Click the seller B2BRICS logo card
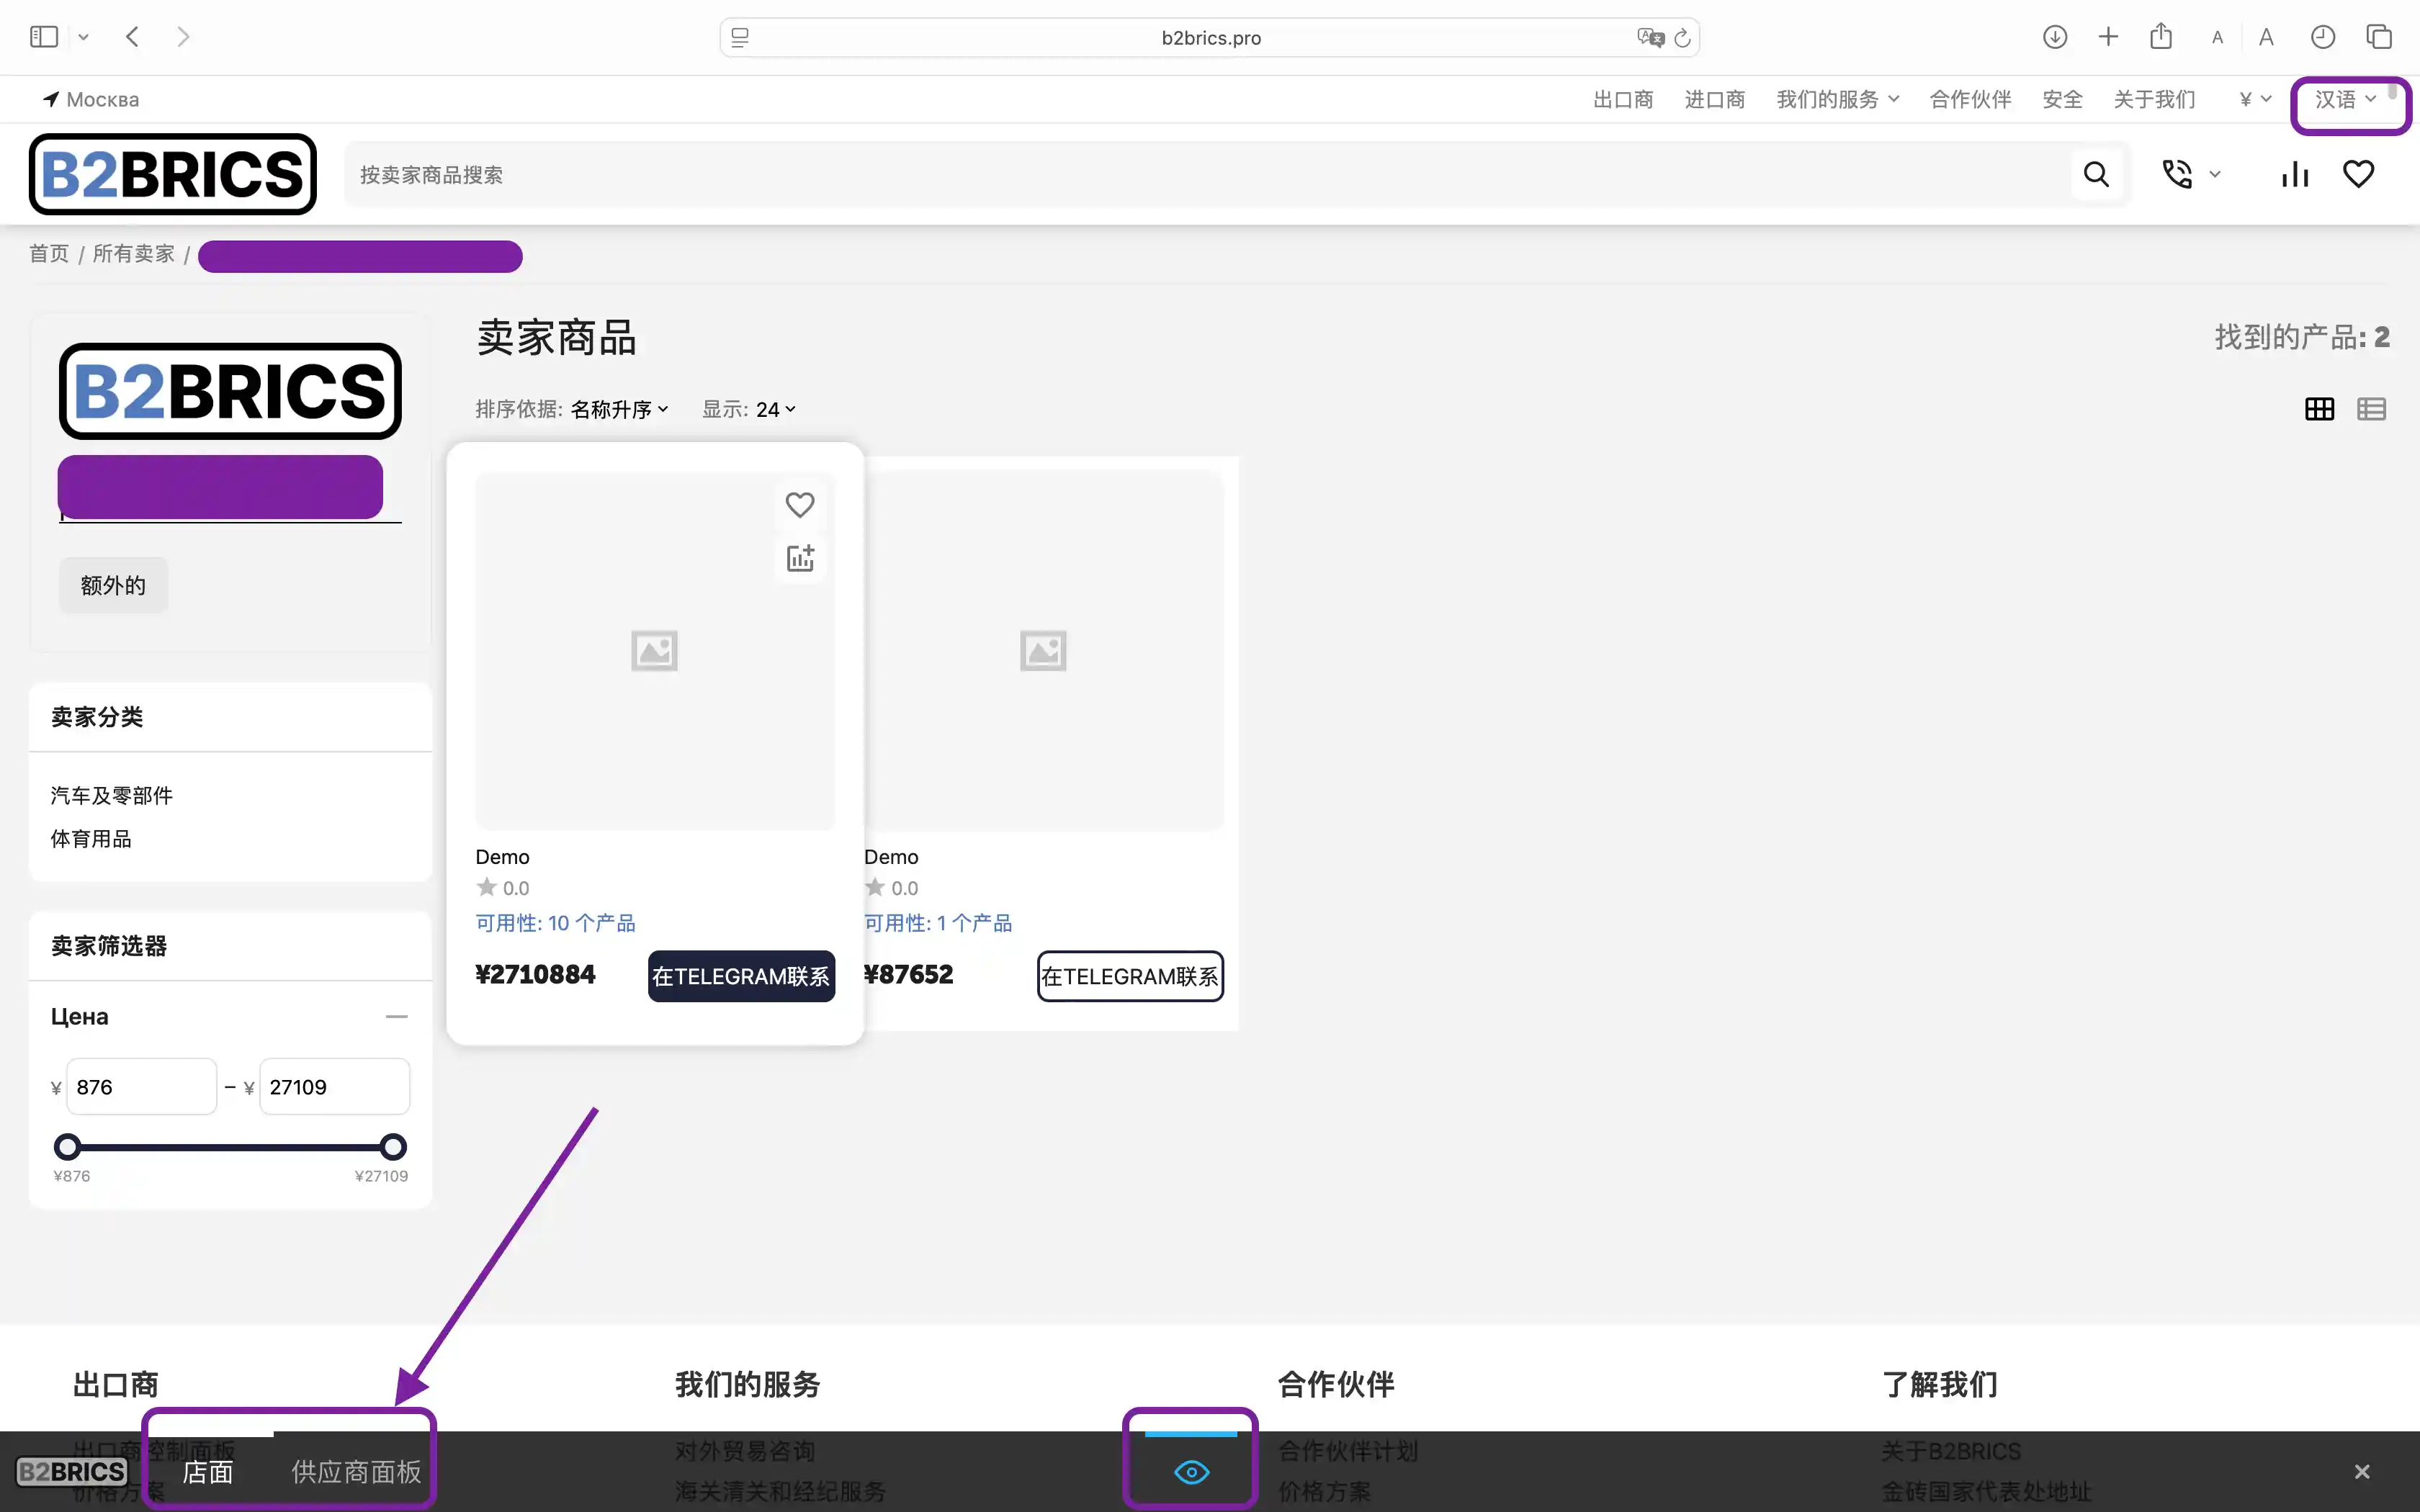This screenshot has height=1512, width=2420. click(x=230, y=391)
